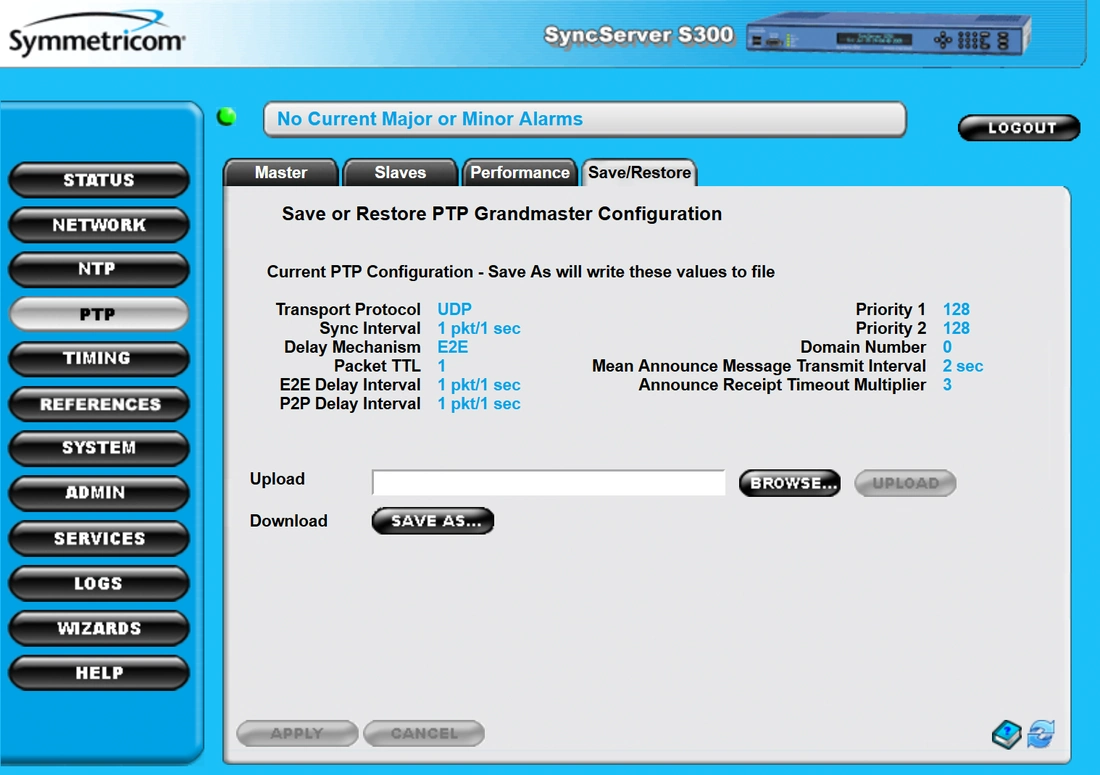Click the Save or Restore PTP Grandmaster Configuration heading
The height and width of the screenshot is (775, 1100).
tap(502, 214)
